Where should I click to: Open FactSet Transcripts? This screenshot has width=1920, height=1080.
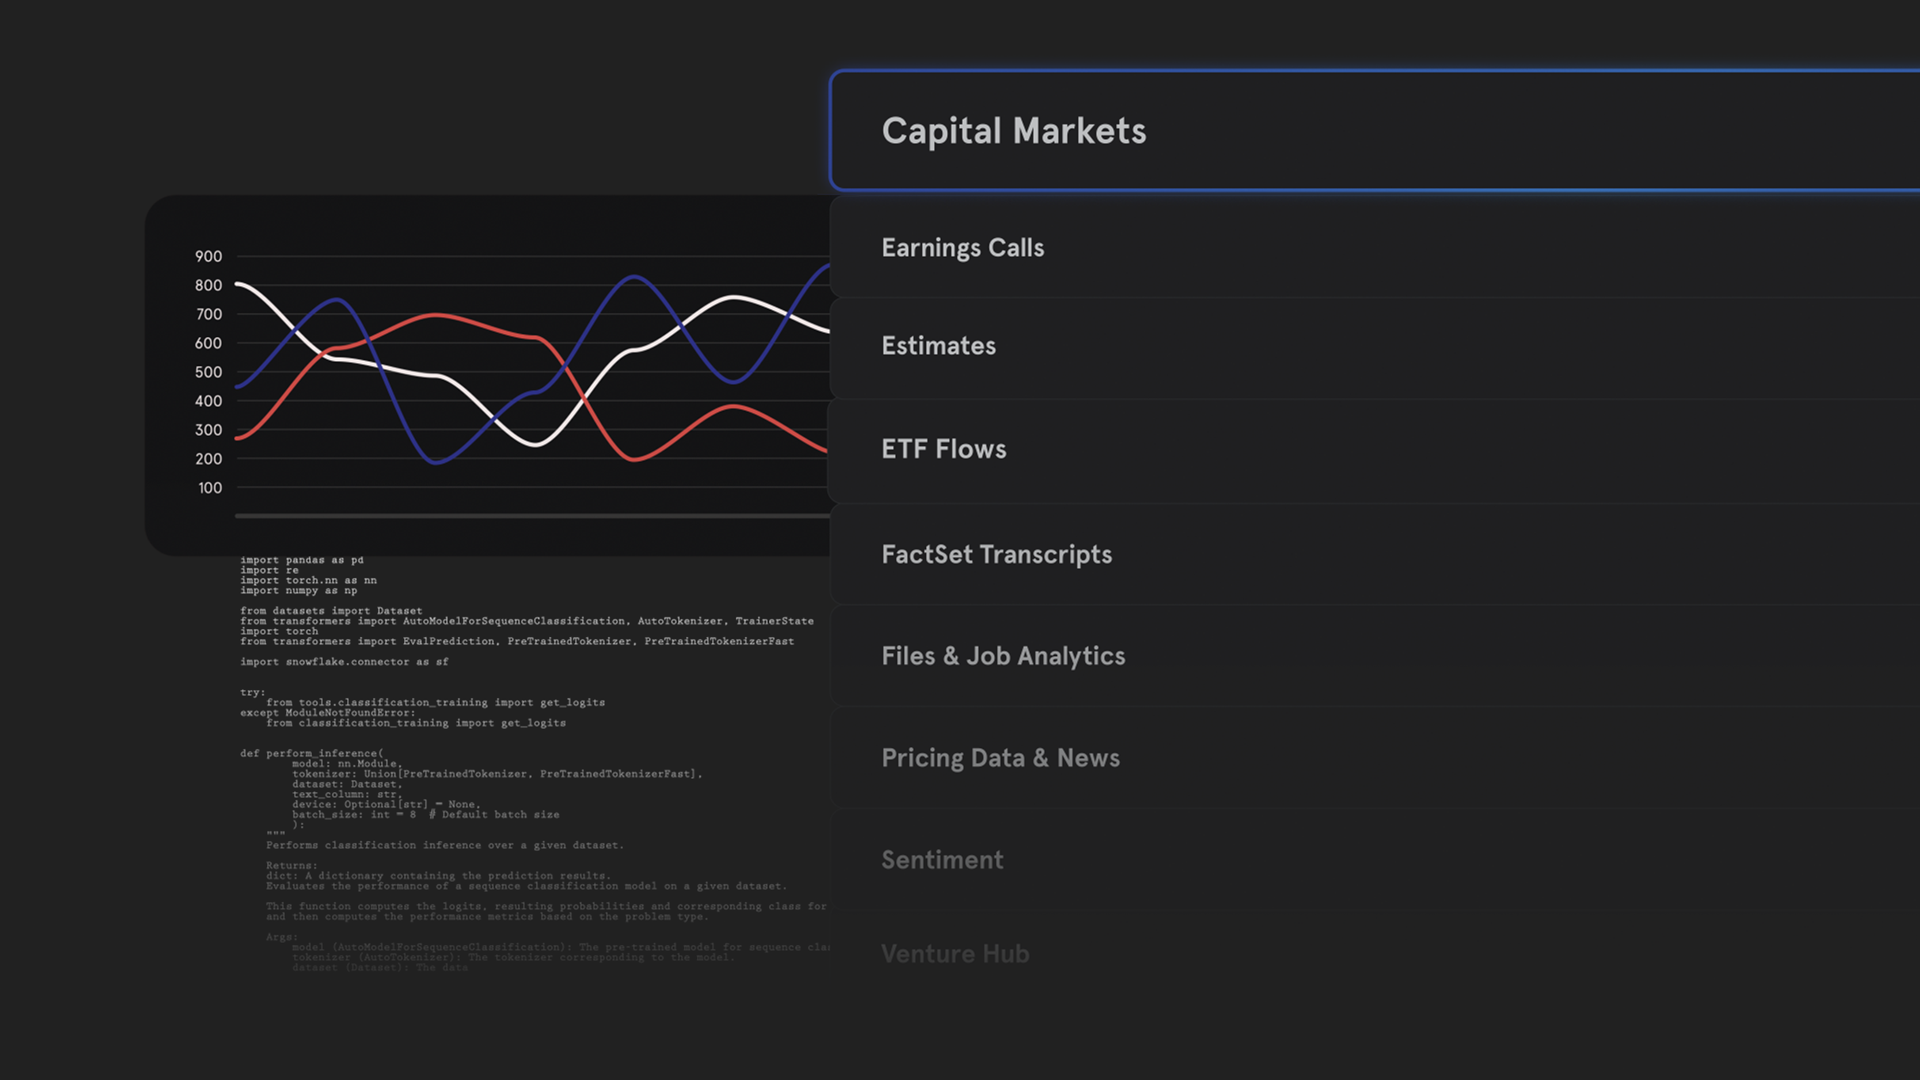pos(1375,554)
